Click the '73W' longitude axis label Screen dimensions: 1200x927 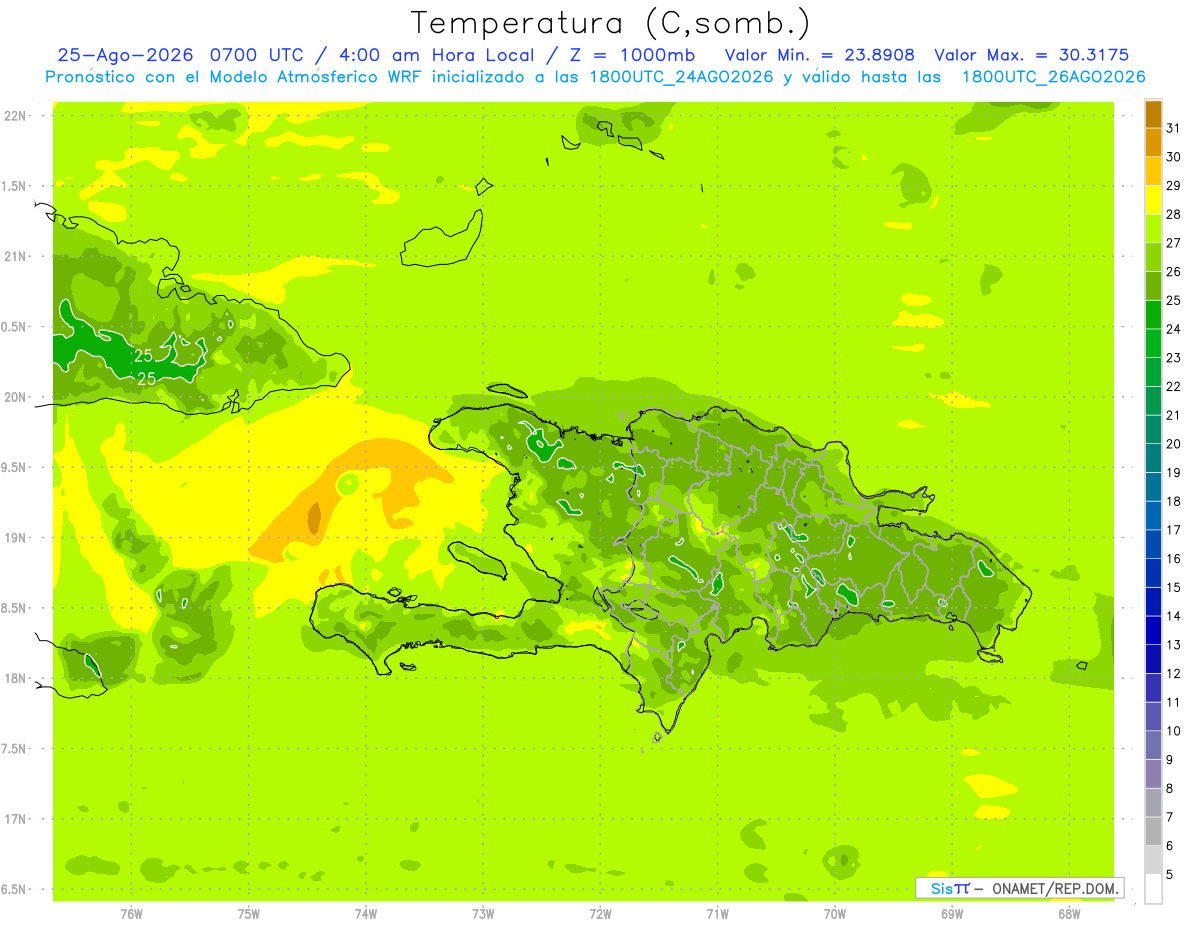(x=483, y=913)
